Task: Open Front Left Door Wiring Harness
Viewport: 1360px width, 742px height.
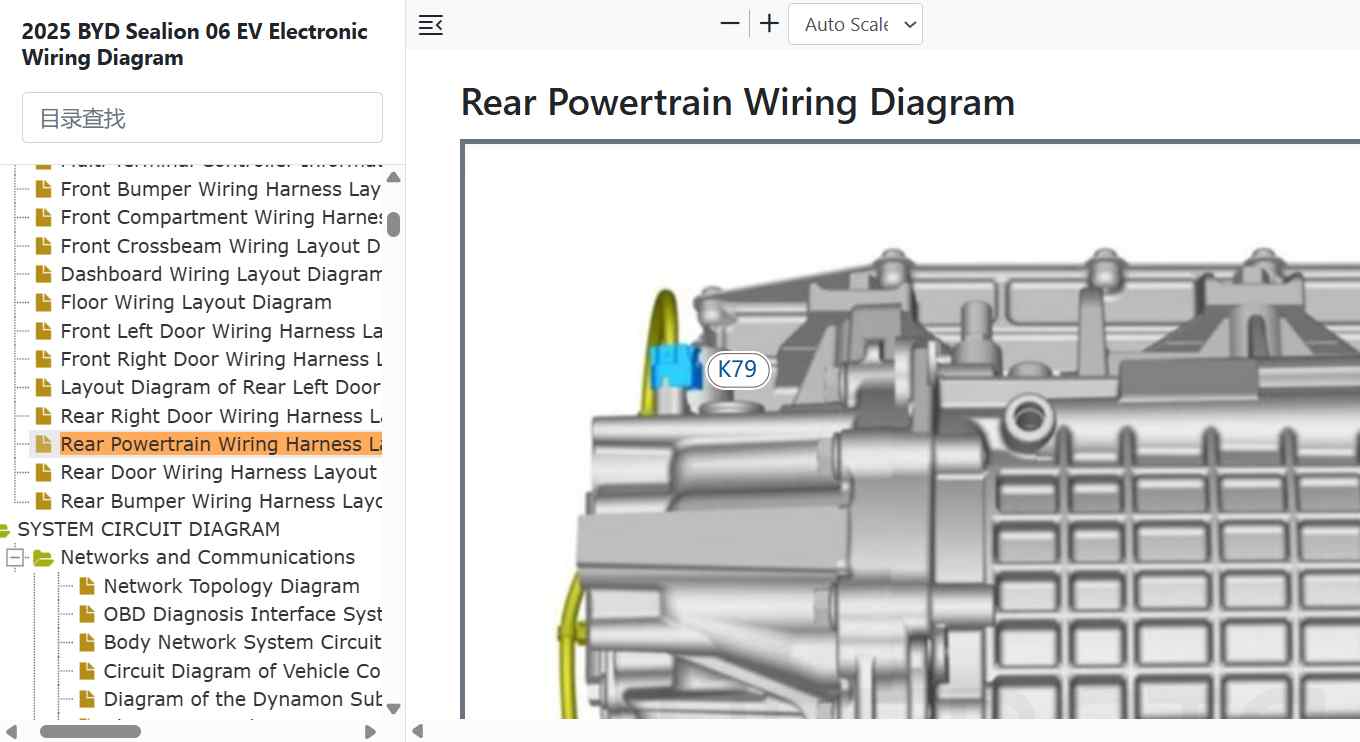Action: click(221, 331)
